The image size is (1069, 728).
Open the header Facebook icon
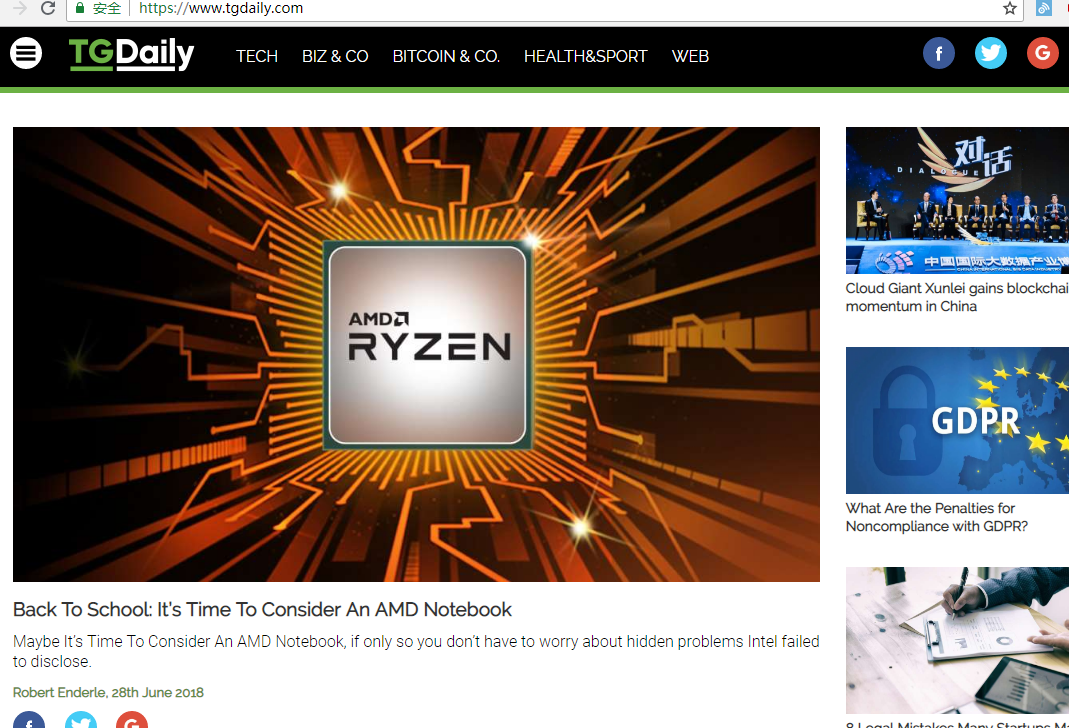tap(939, 53)
